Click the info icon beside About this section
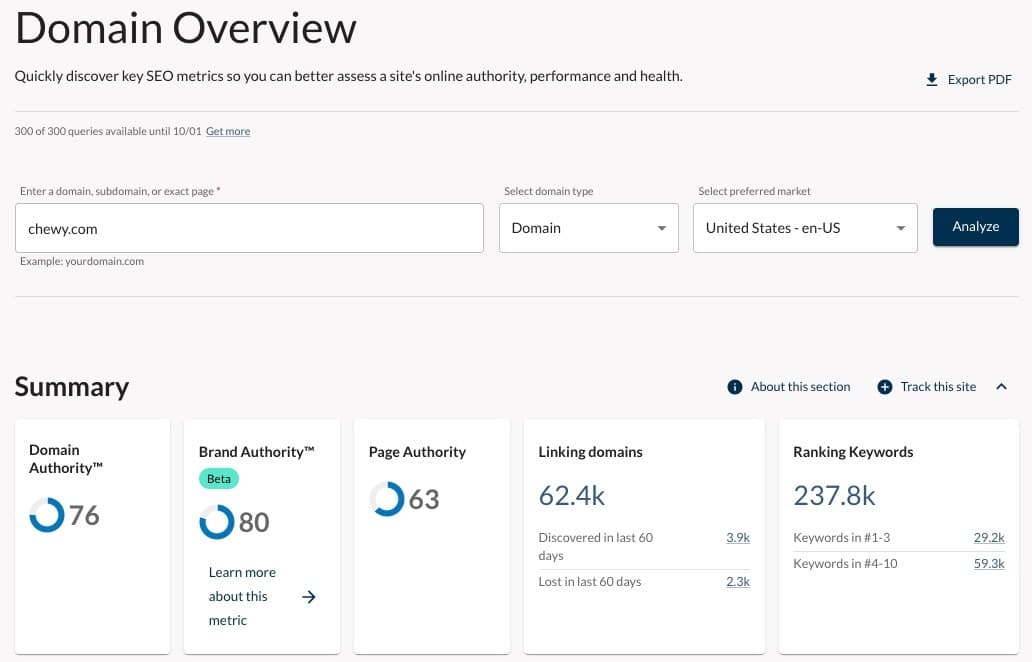Screen dimensions: 1032x662 [x=735, y=386]
